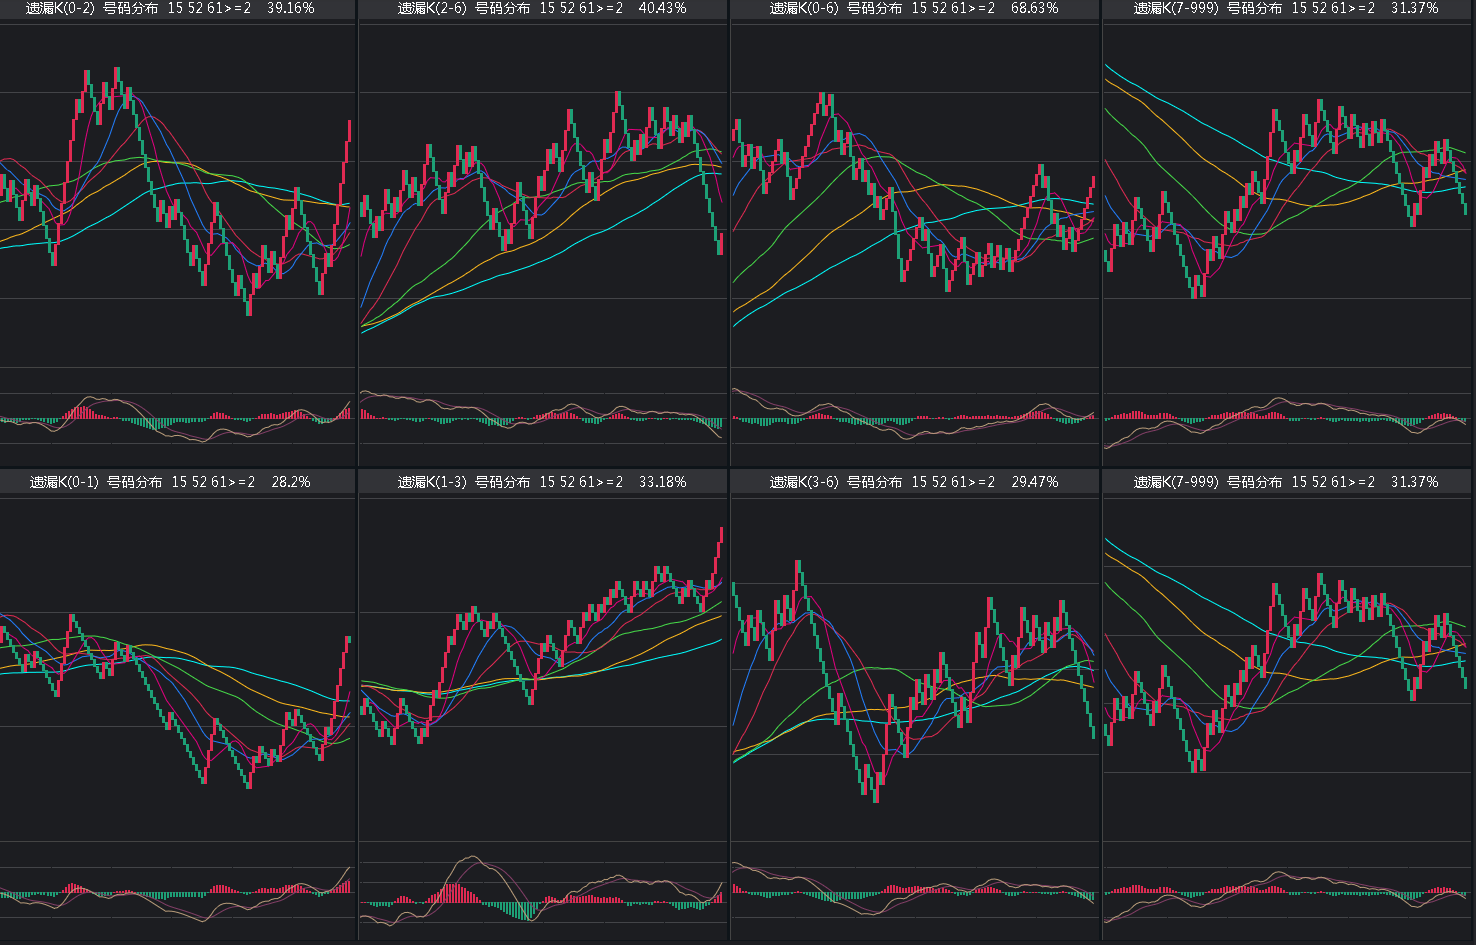
Task: Click the 遗漏K(2-6) chart title
Action: (432, 8)
